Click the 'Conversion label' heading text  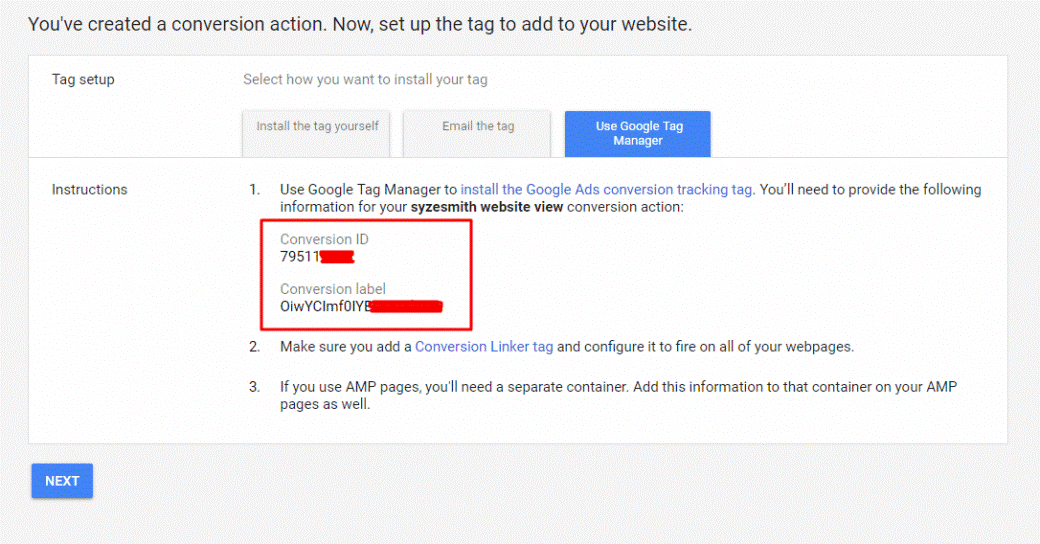[333, 289]
